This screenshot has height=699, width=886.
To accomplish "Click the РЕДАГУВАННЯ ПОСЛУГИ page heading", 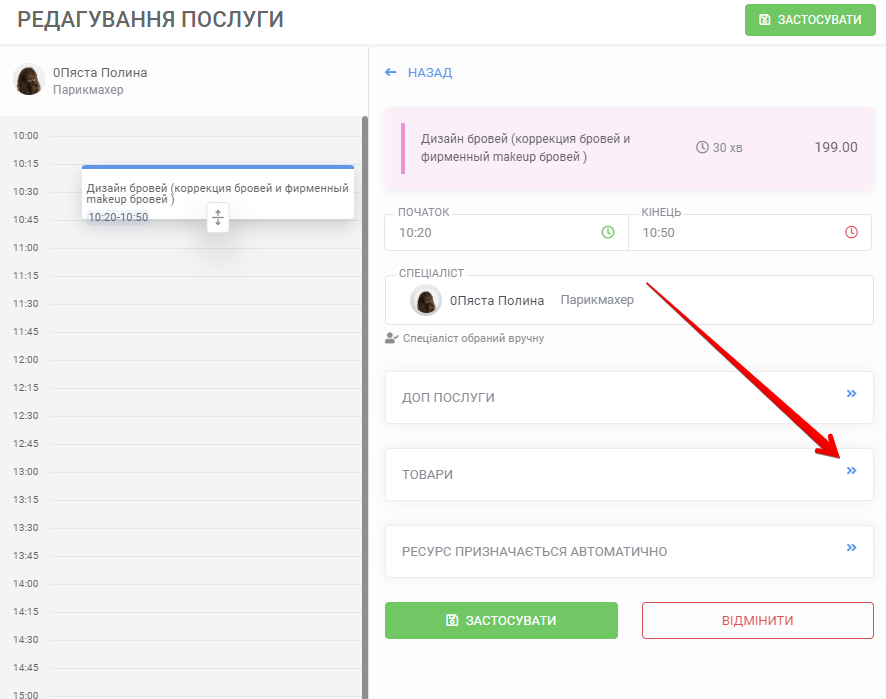I will (150, 19).
